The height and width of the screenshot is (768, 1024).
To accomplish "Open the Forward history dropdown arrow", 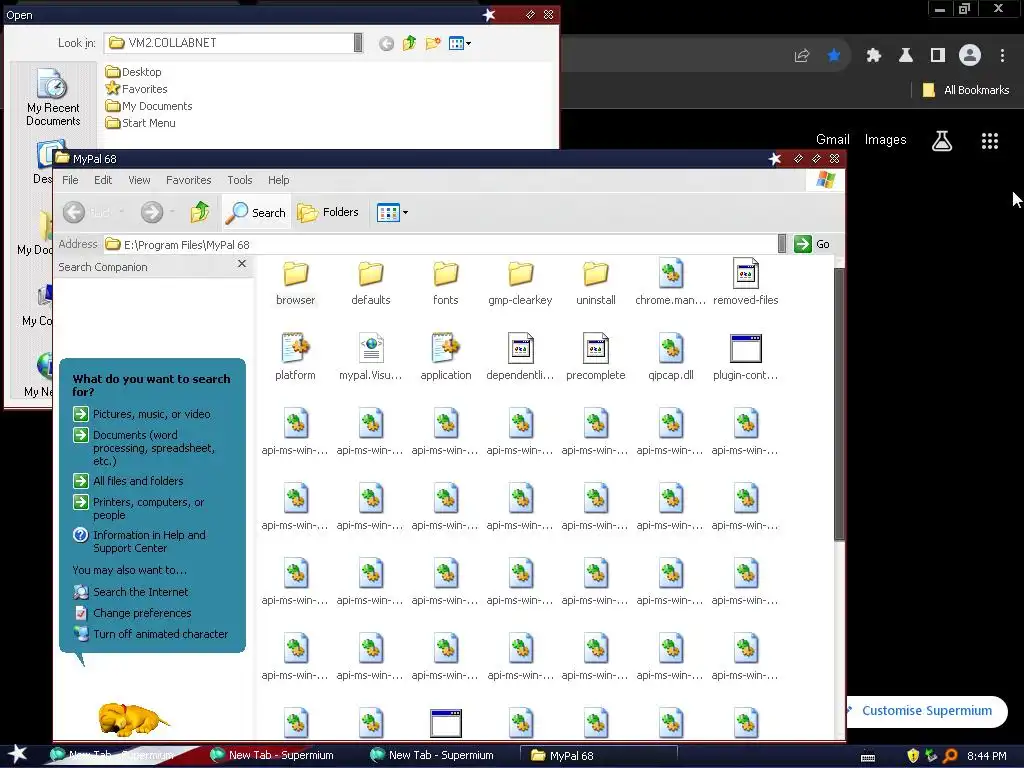I will click(172, 212).
